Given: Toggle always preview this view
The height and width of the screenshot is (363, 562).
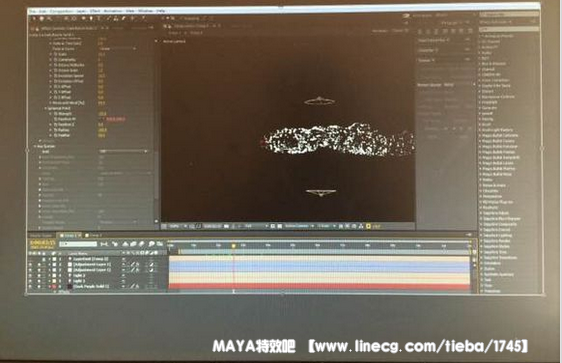Looking at the screenshot, I should click(x=163, y=226).
